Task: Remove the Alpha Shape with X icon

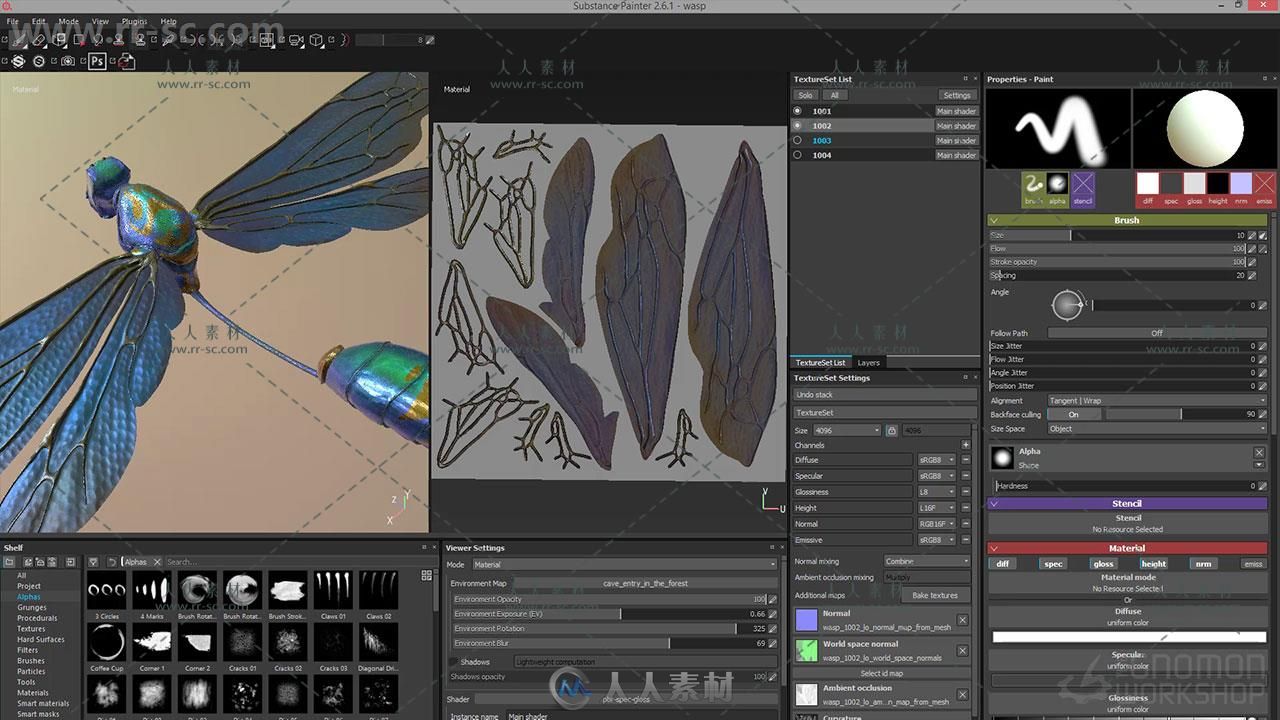Action: click(x=1259, y=452)
